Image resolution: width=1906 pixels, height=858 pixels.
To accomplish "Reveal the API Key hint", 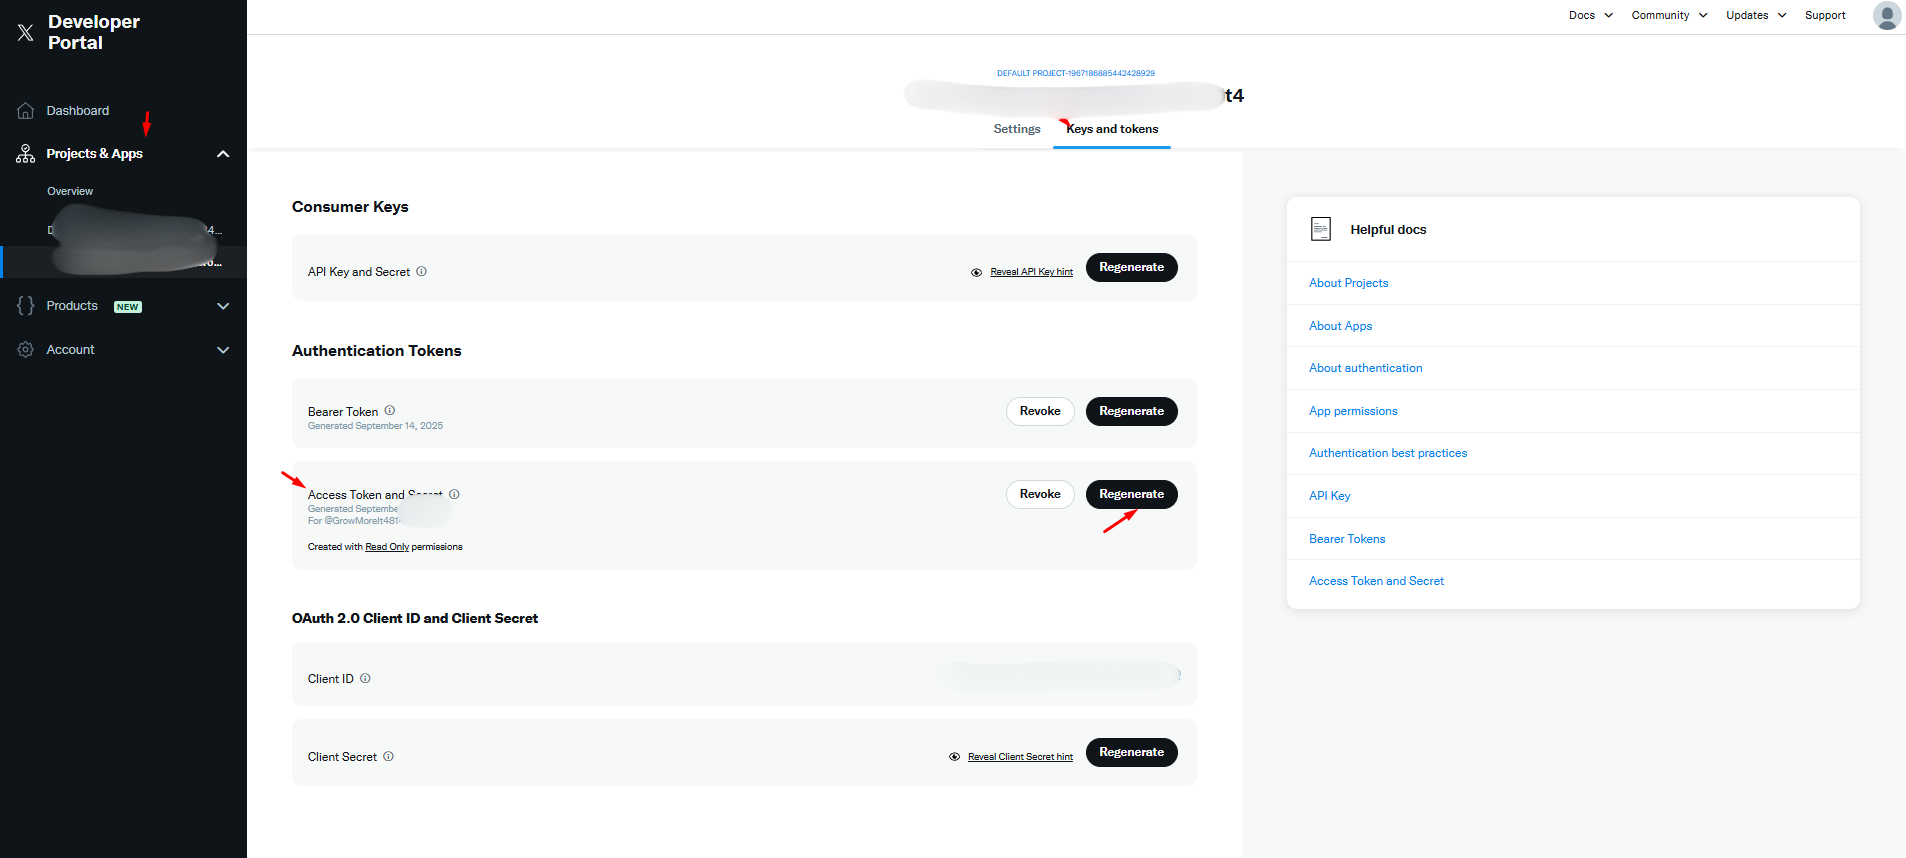I will [x=1030, y=272].
